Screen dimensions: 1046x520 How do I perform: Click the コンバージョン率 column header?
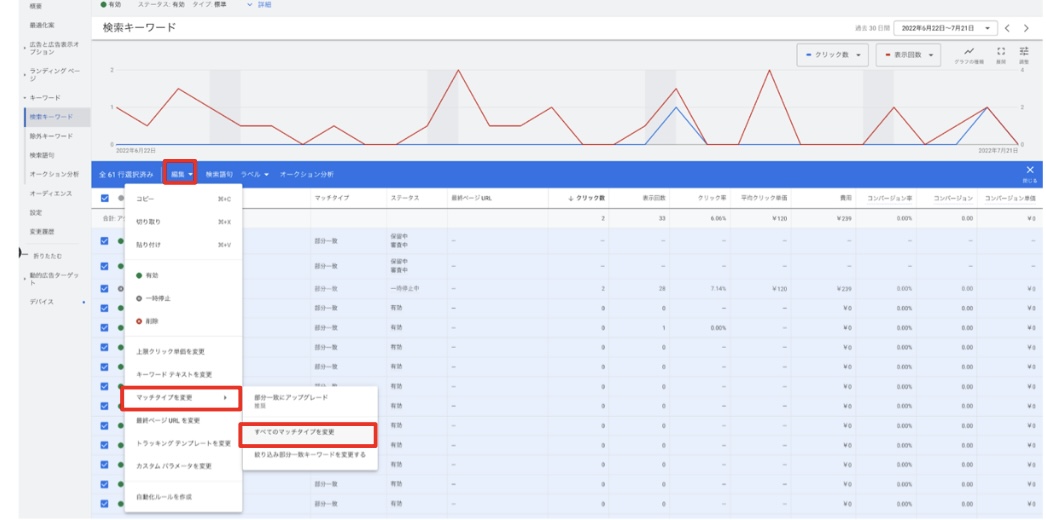tap(889, 198)
